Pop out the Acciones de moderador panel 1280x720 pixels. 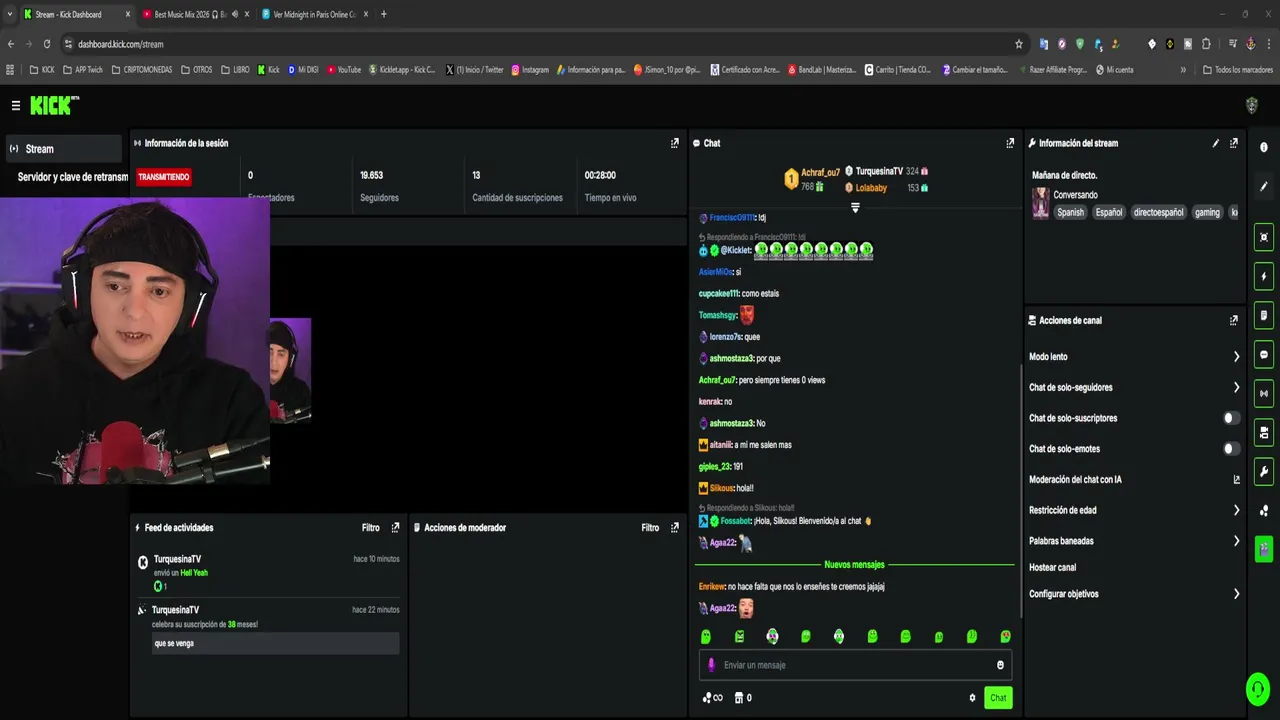coord(675,527)
